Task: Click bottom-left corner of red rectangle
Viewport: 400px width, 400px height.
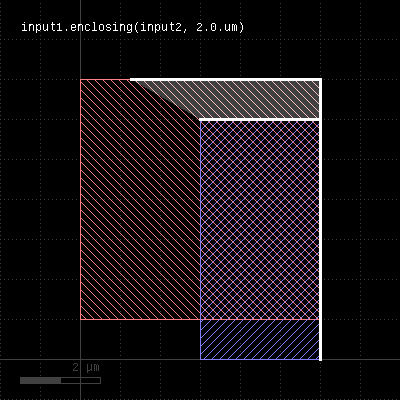Action: pos(80,320)
